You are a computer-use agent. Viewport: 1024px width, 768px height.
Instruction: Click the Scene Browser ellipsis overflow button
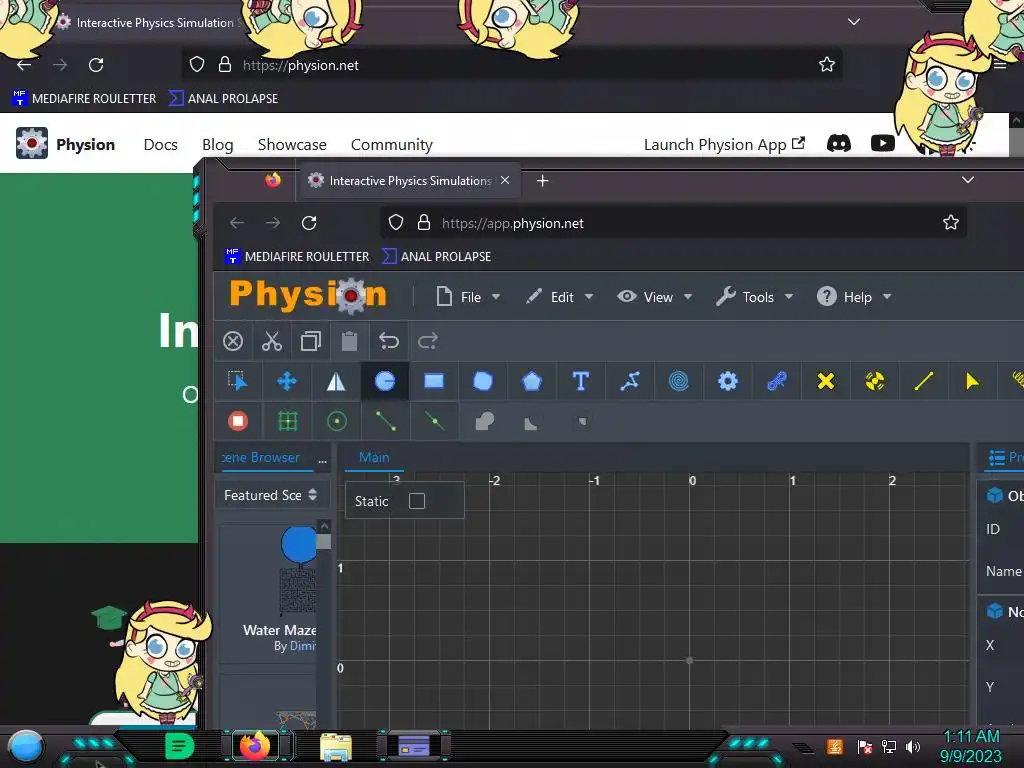coord(323,460)
